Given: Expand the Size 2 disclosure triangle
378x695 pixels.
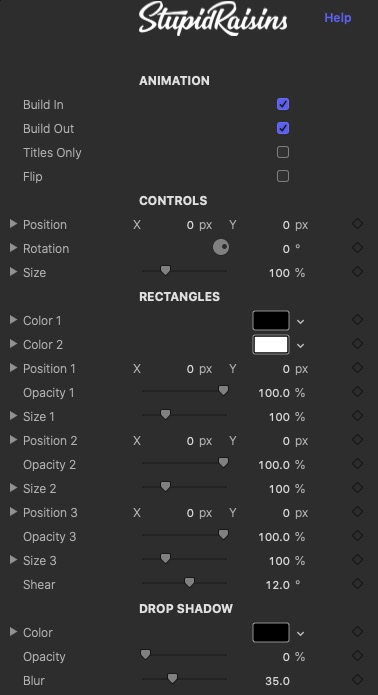Looking at the screenshot, I should 13,488.
